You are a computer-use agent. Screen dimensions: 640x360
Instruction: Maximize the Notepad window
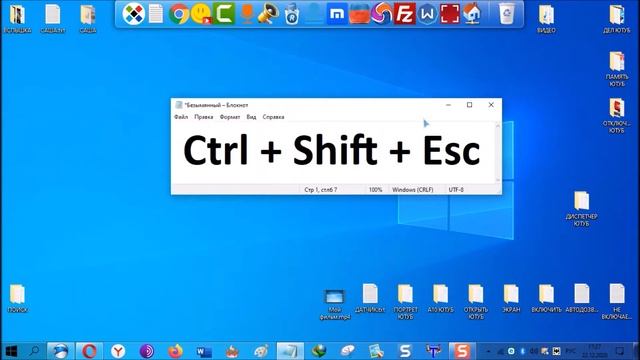tap(469, 105)
